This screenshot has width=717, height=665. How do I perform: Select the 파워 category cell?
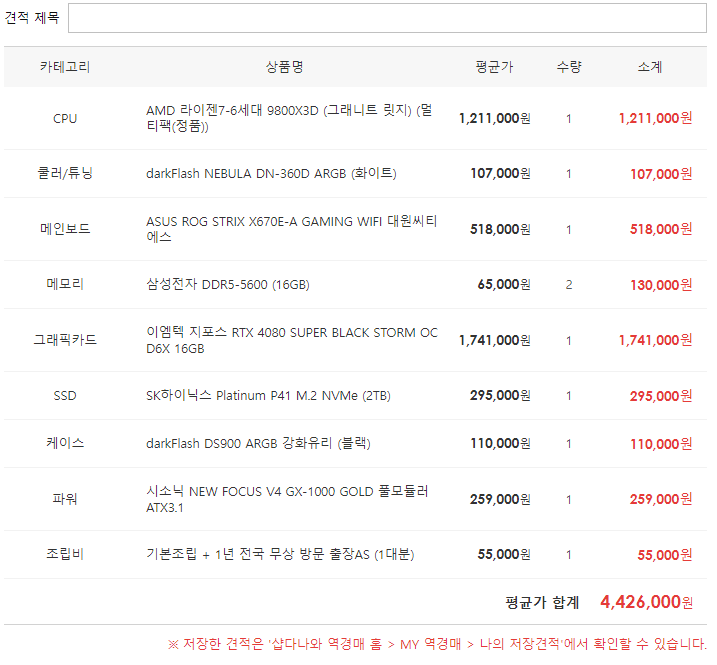coord(65,498)
